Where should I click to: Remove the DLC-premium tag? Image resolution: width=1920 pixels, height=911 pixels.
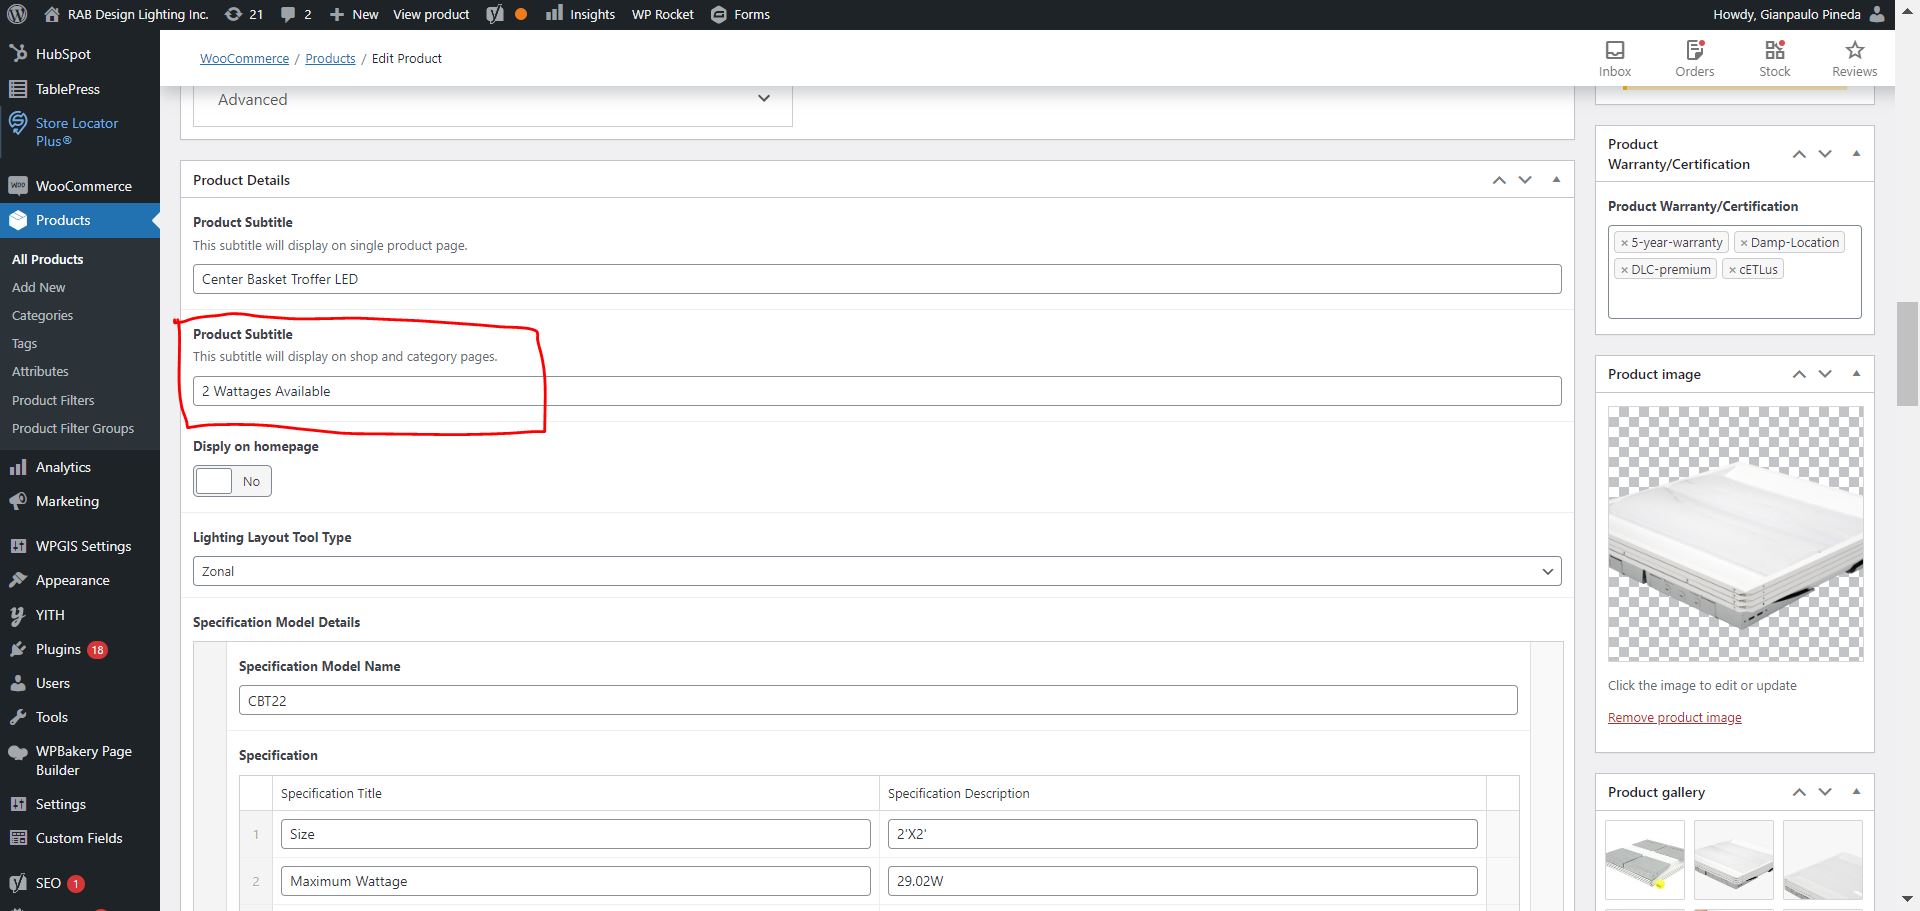(x=1624, y=270)
